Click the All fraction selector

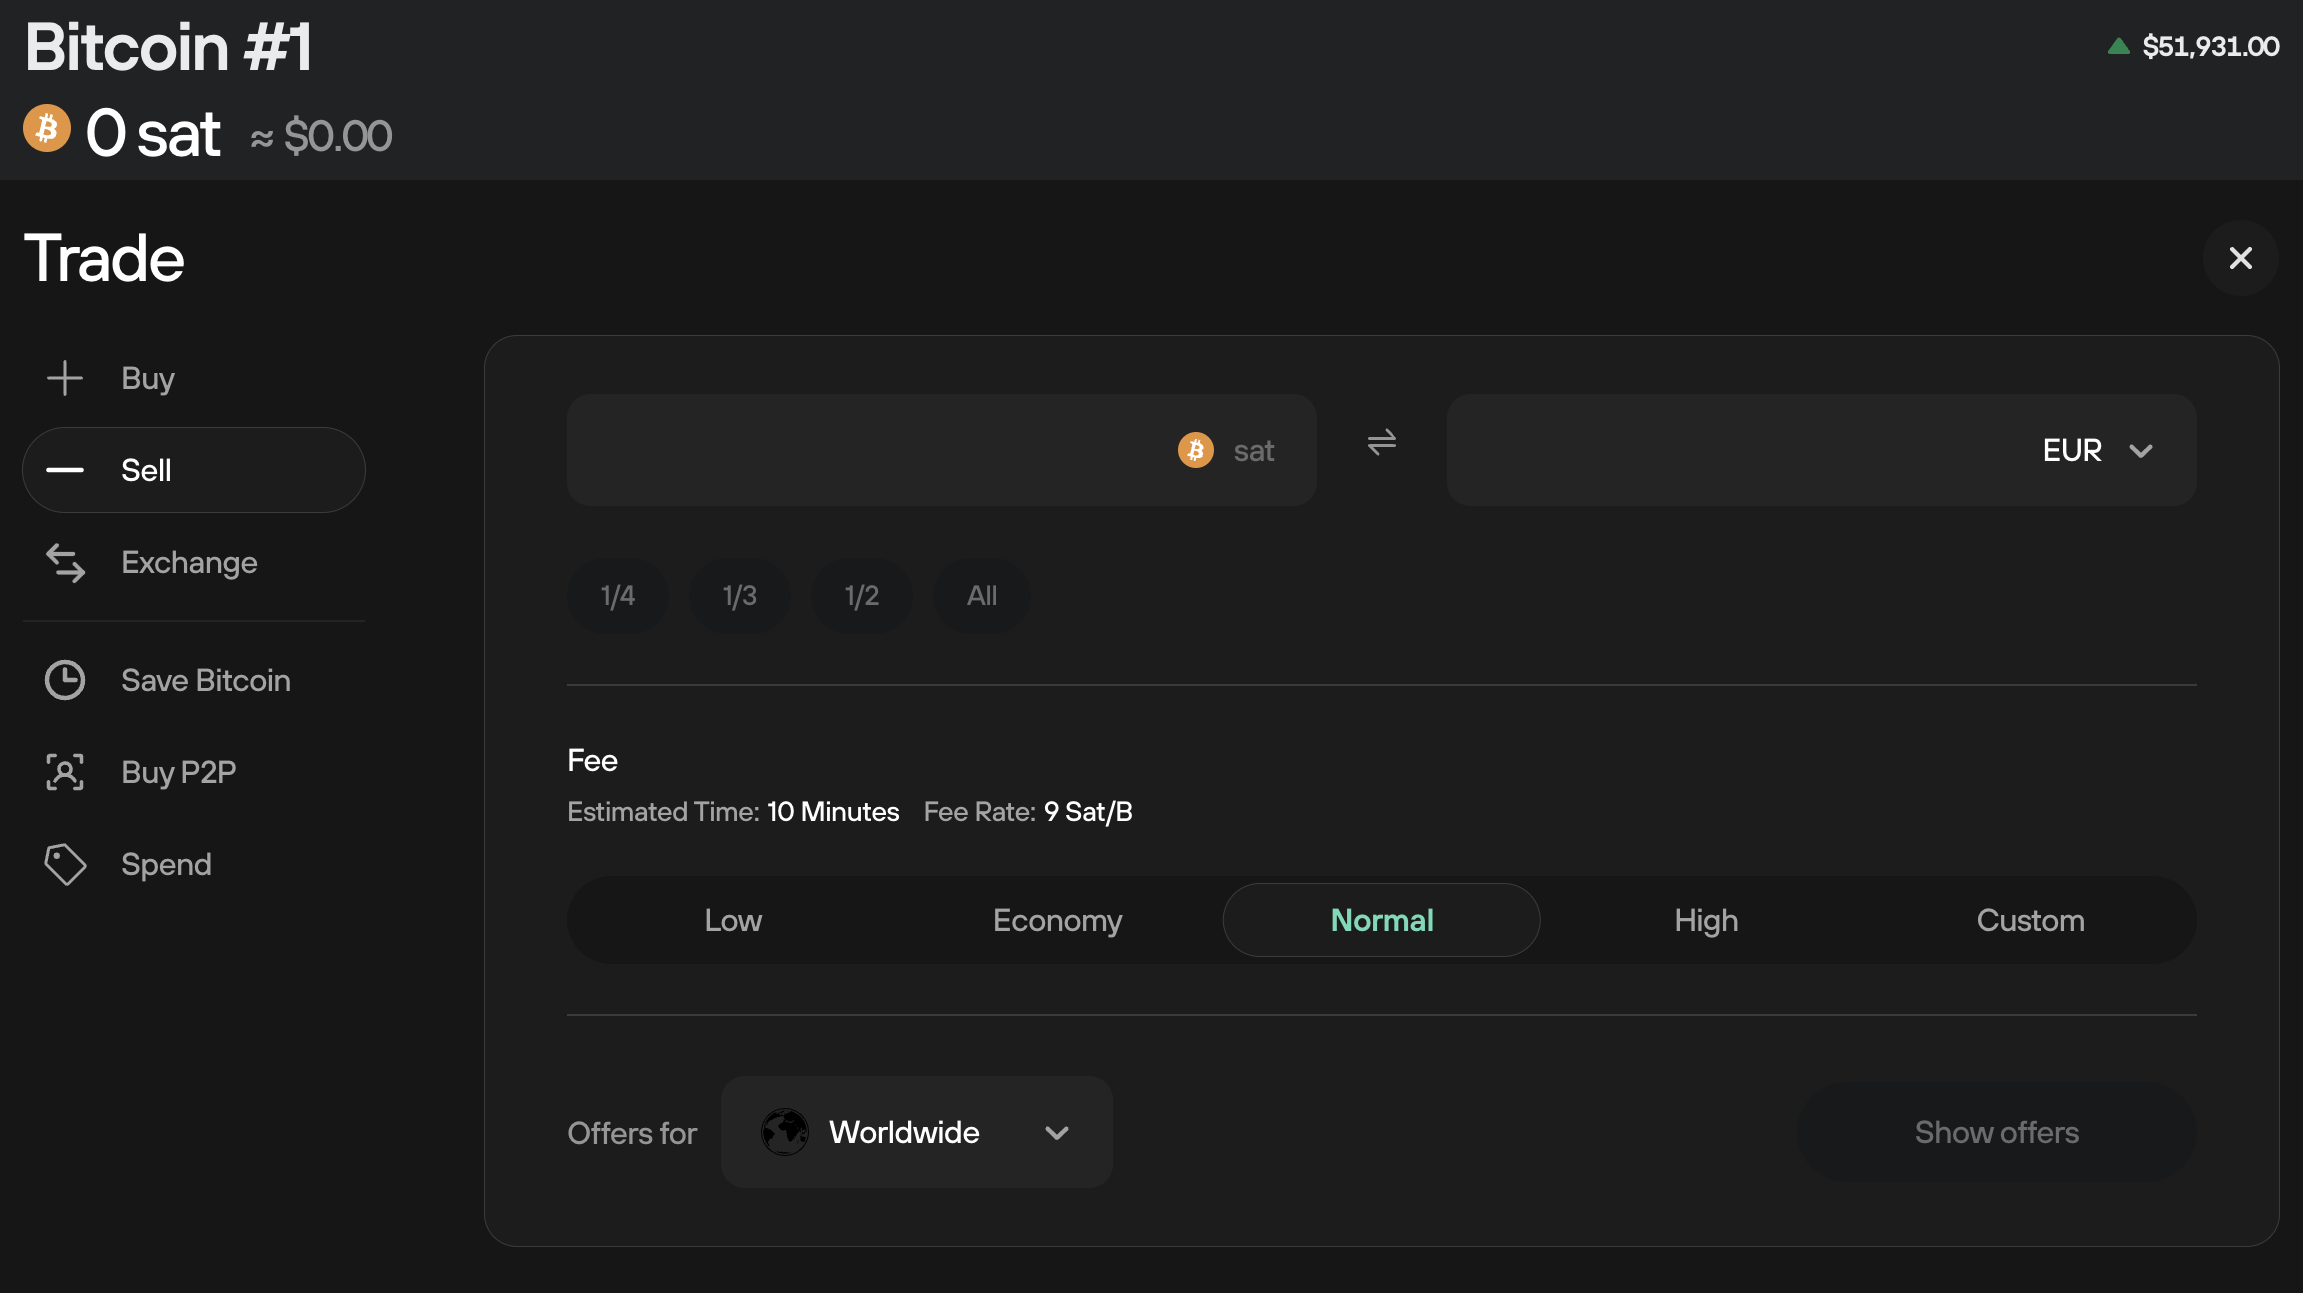(982, 593)
